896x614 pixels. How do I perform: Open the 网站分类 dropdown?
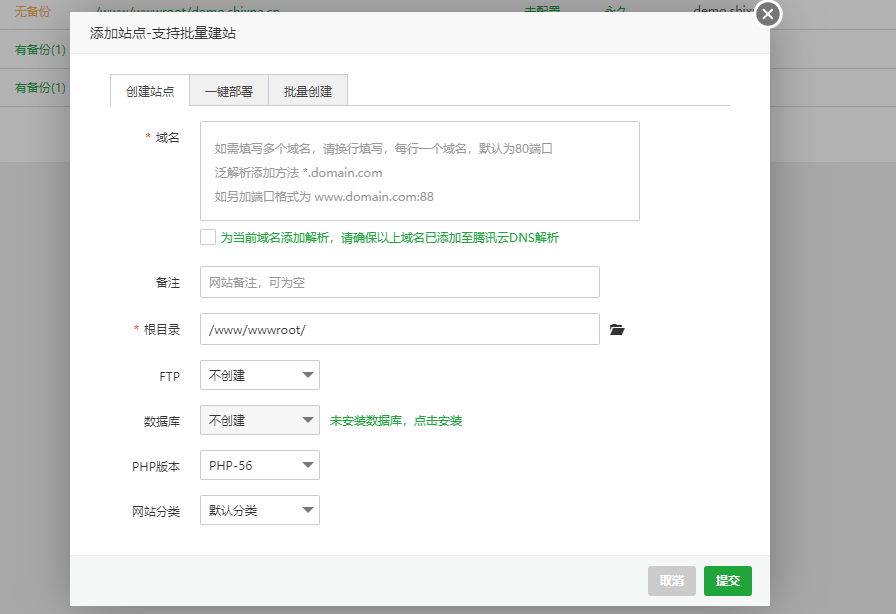tap(260, 511)
